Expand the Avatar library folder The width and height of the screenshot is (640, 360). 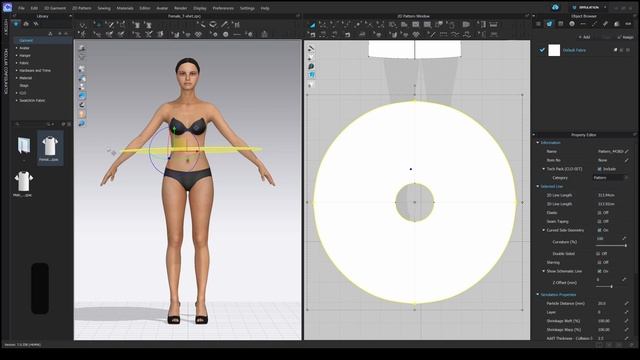coord(17,48)
